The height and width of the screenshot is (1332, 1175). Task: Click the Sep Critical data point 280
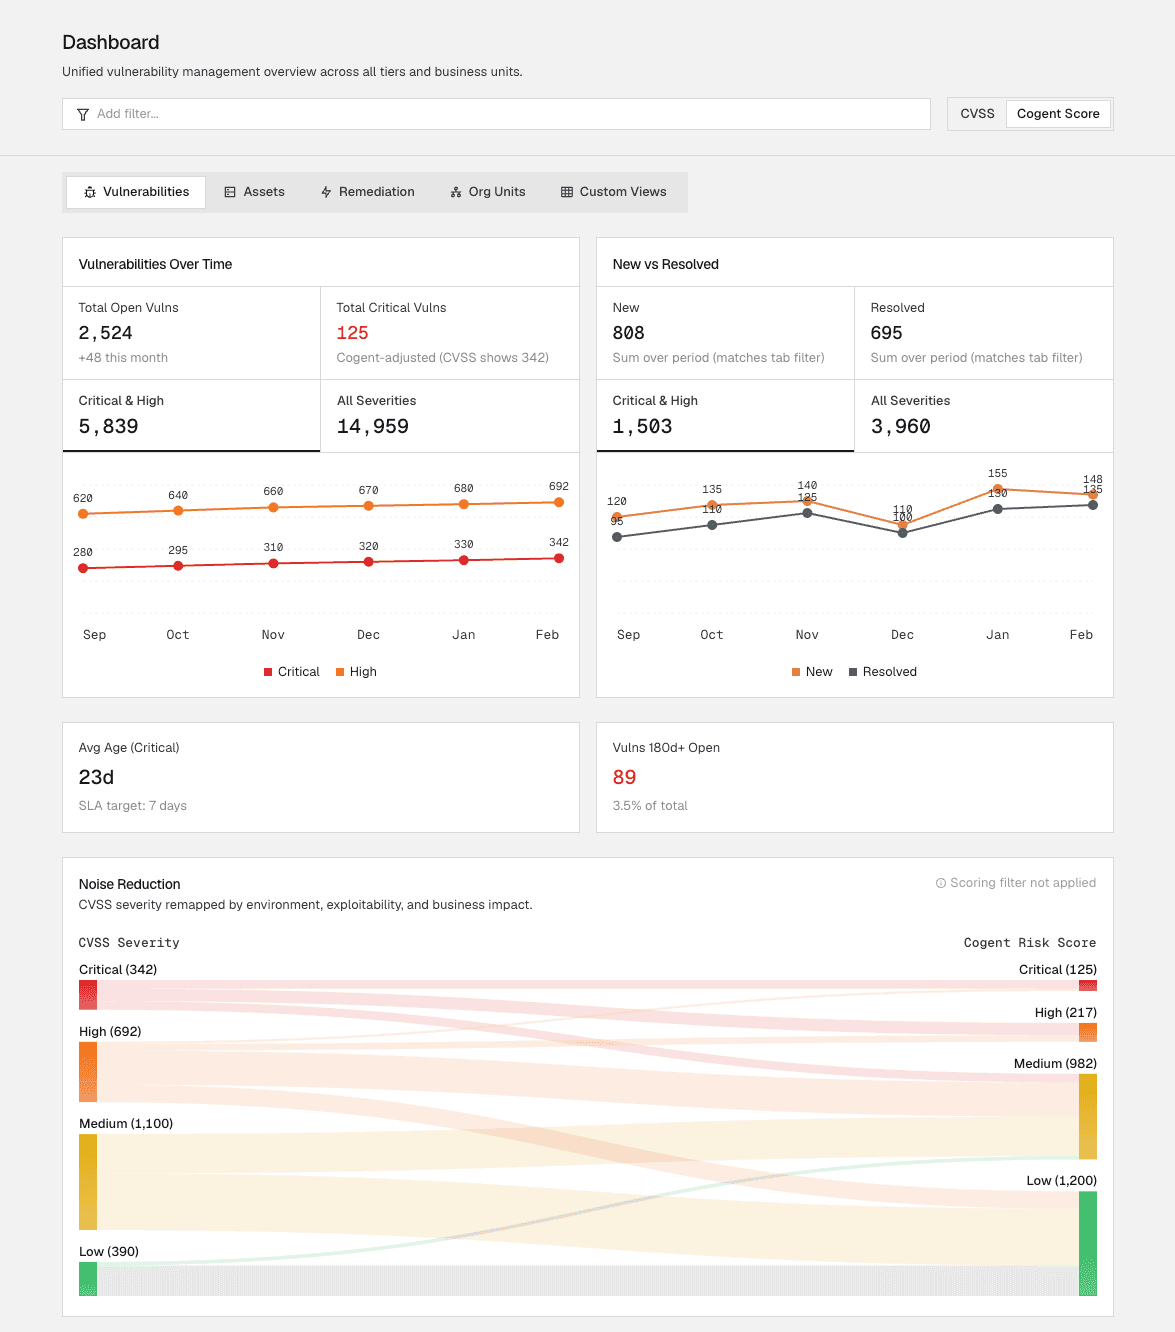pyautogui.click(x=83, y=568)
